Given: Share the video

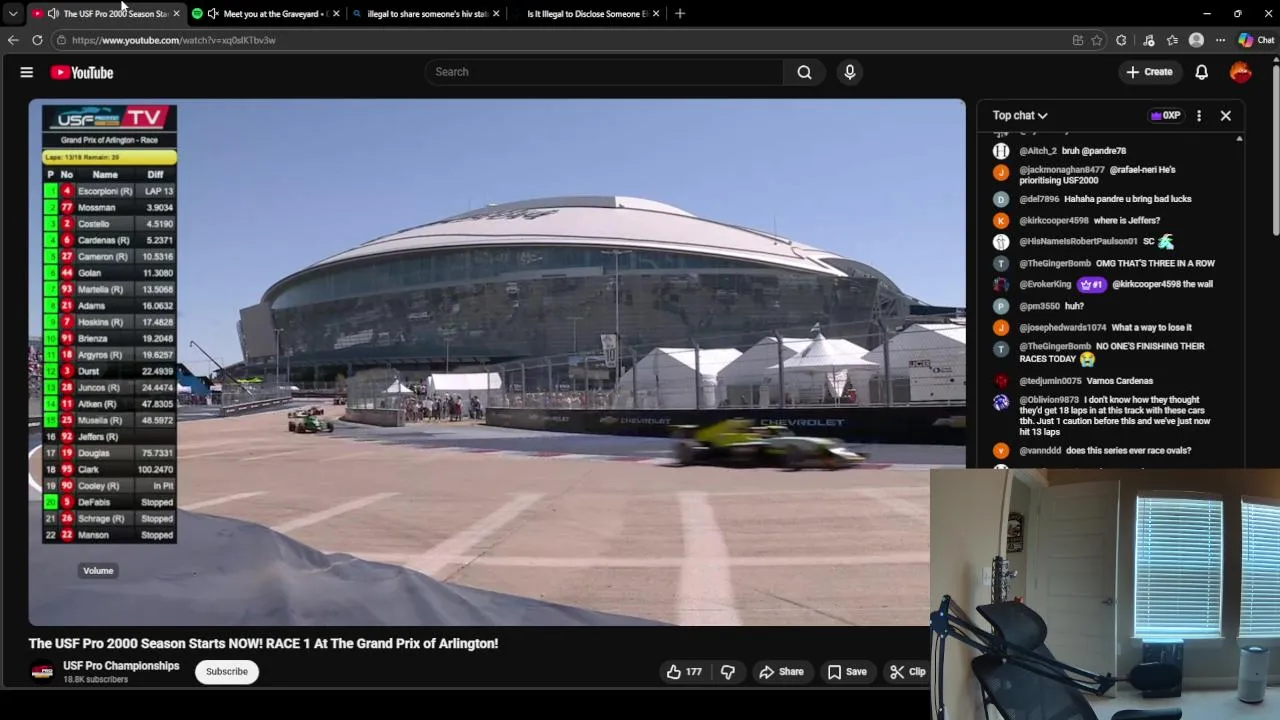Looking at the screenshot, I should point(781,672).
